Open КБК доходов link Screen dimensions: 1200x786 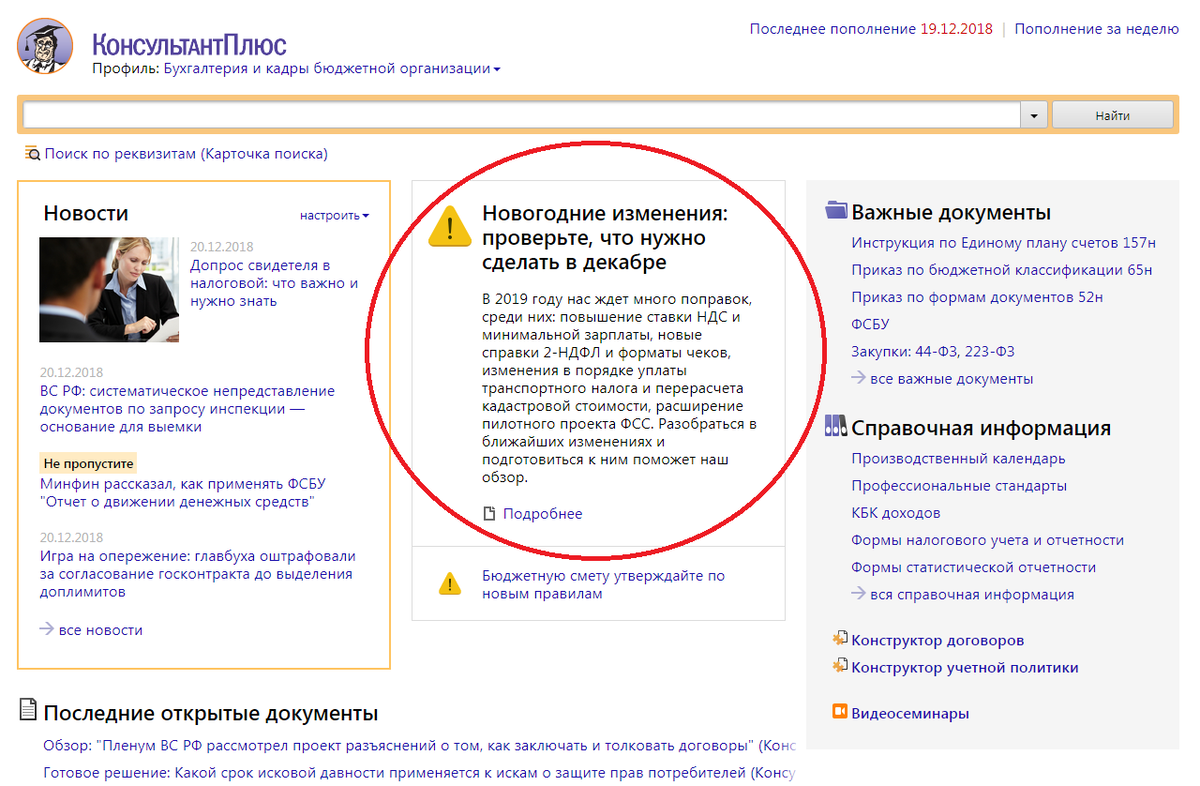pos(896,513)
